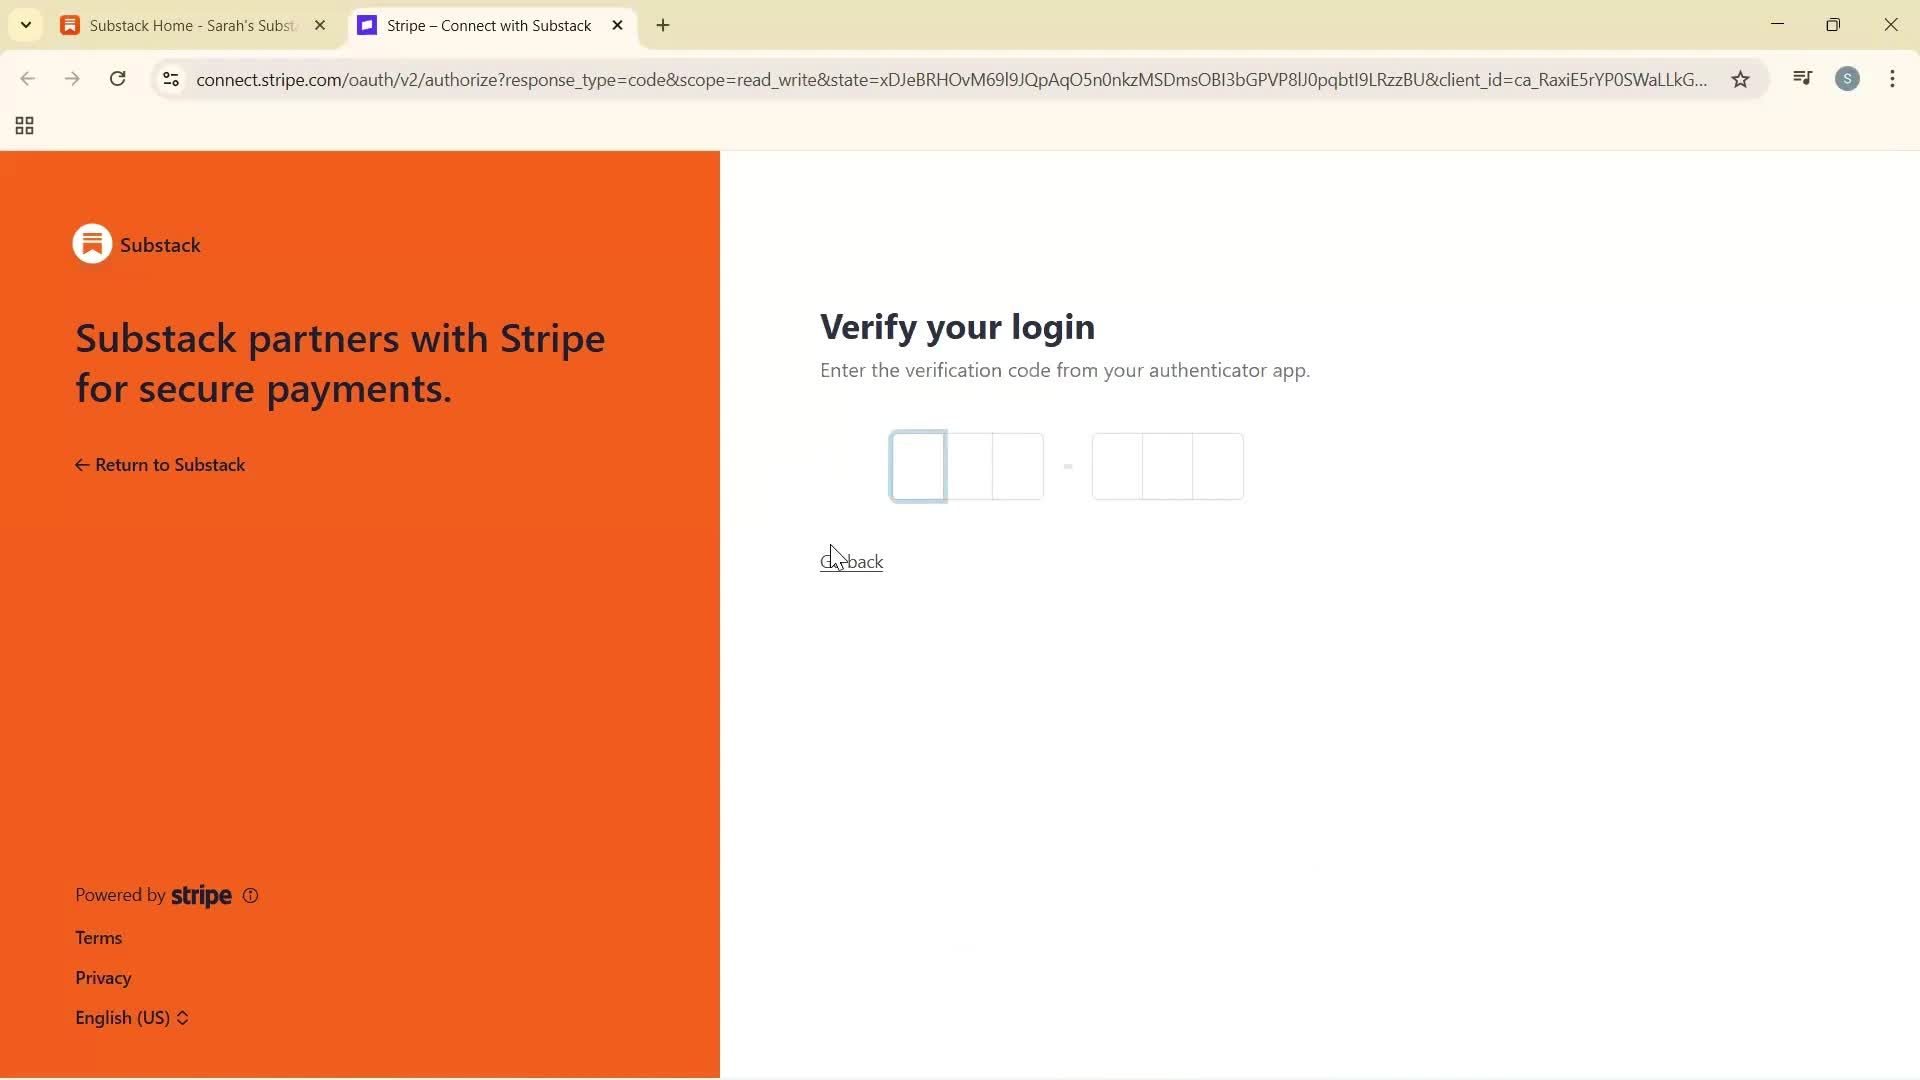The height and width of the screenshot is (1080, 1920).
Task: Open the Powered by Stripe info icon
Action: pyautogui.click(x=249, y=895)
